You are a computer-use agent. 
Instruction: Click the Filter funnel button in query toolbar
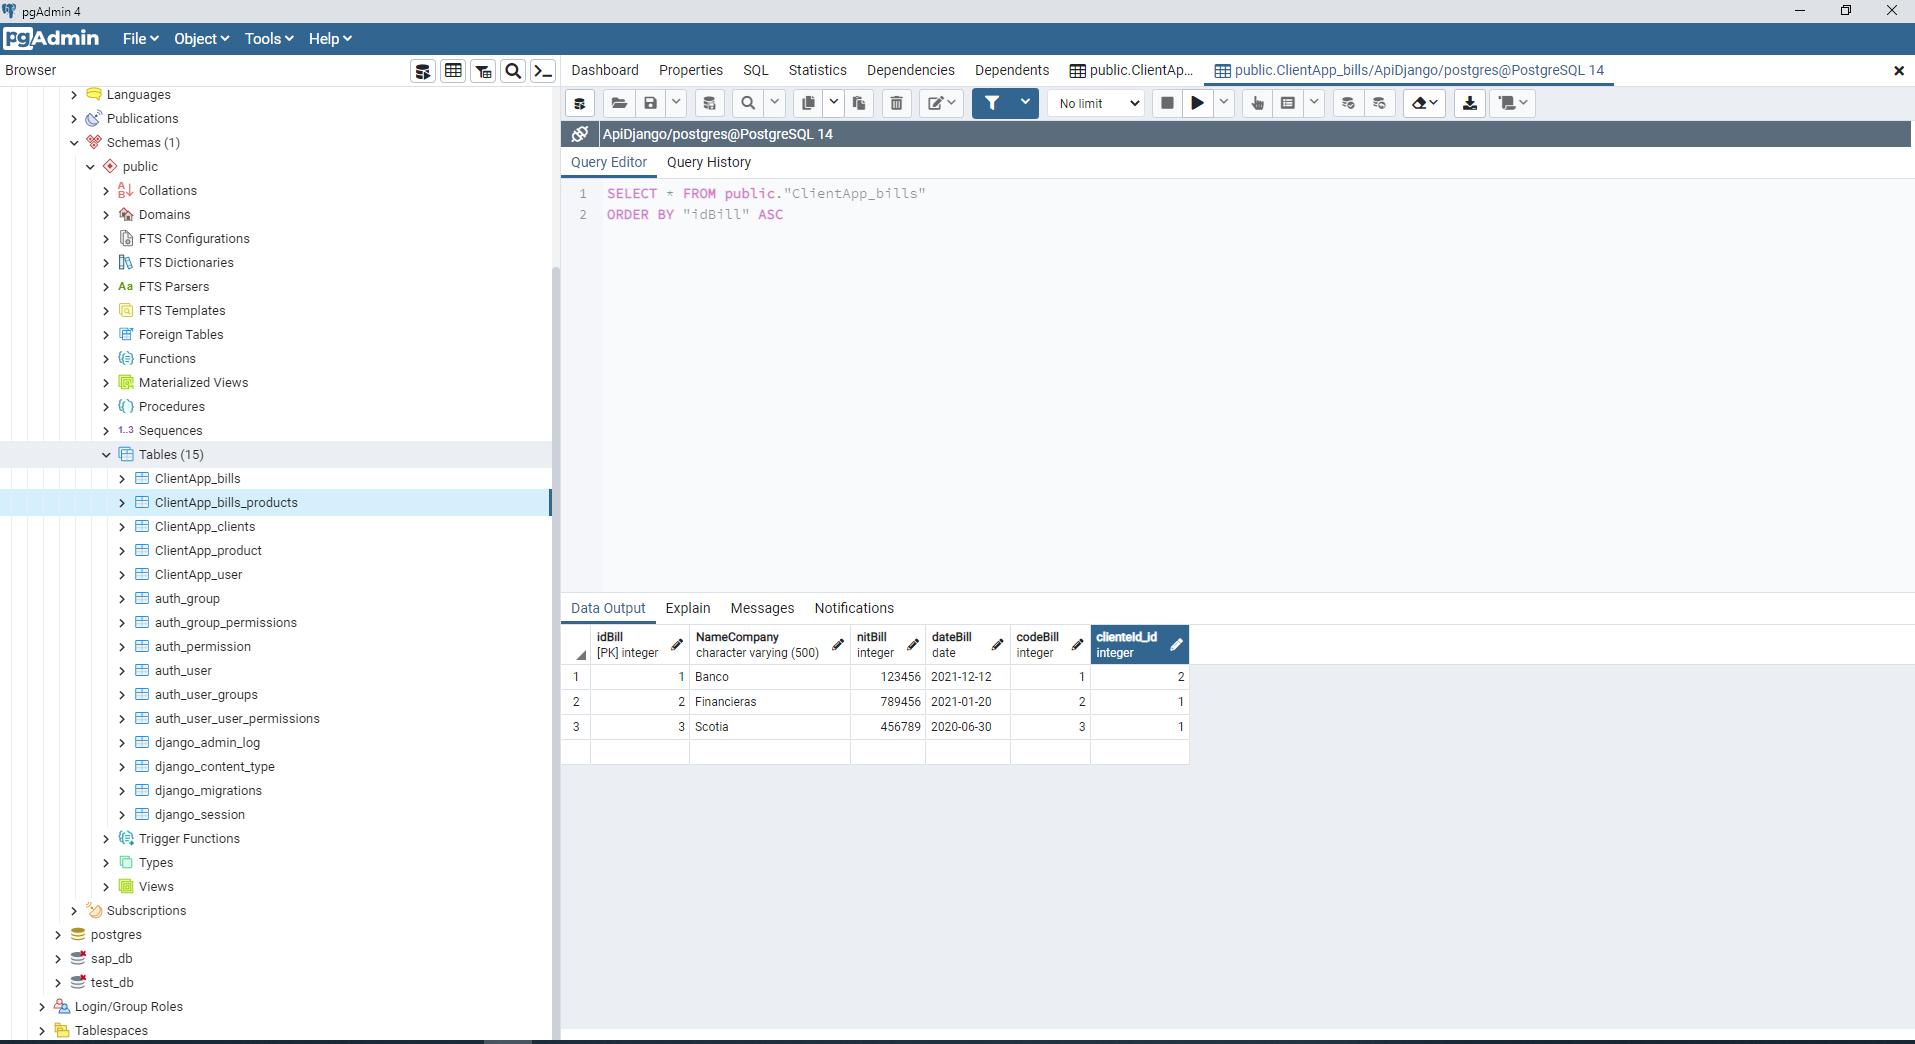(992, 103)
